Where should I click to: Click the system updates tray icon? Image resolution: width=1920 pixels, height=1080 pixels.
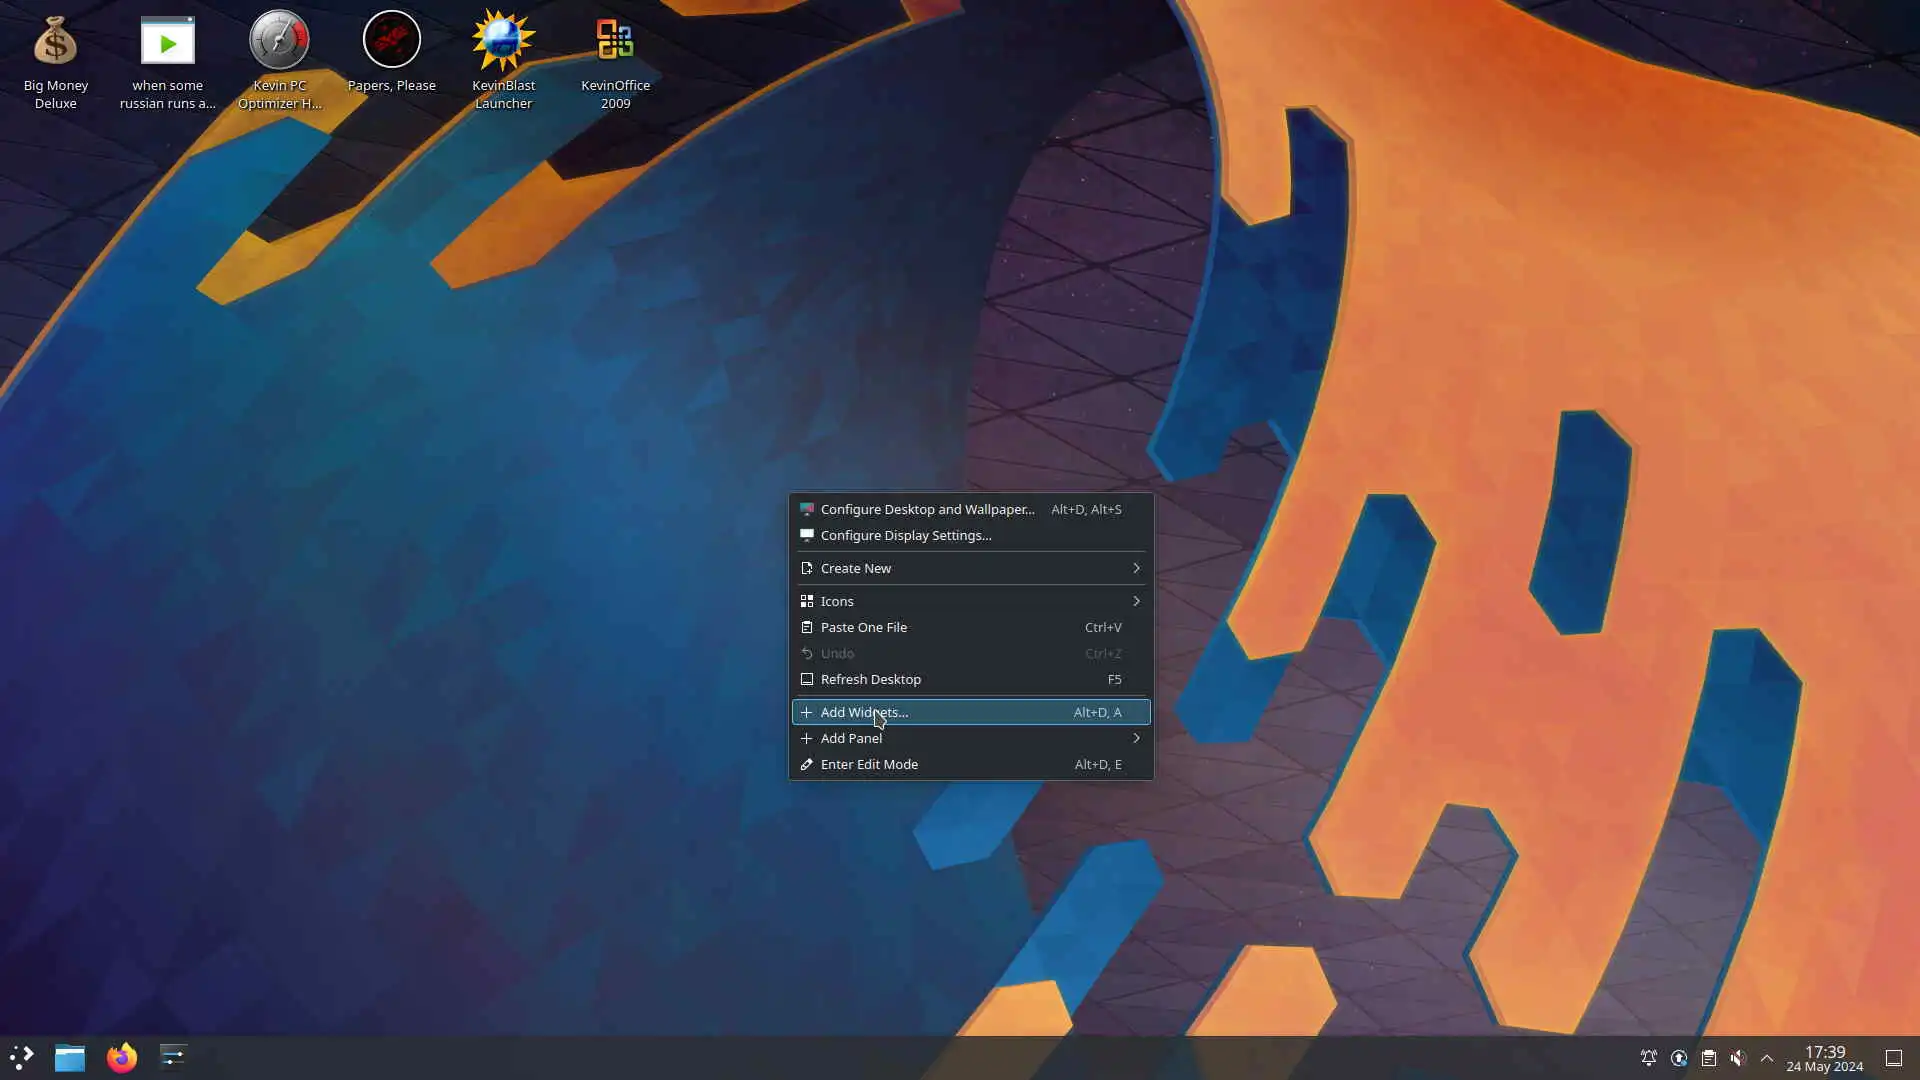pos(1679,1058)
